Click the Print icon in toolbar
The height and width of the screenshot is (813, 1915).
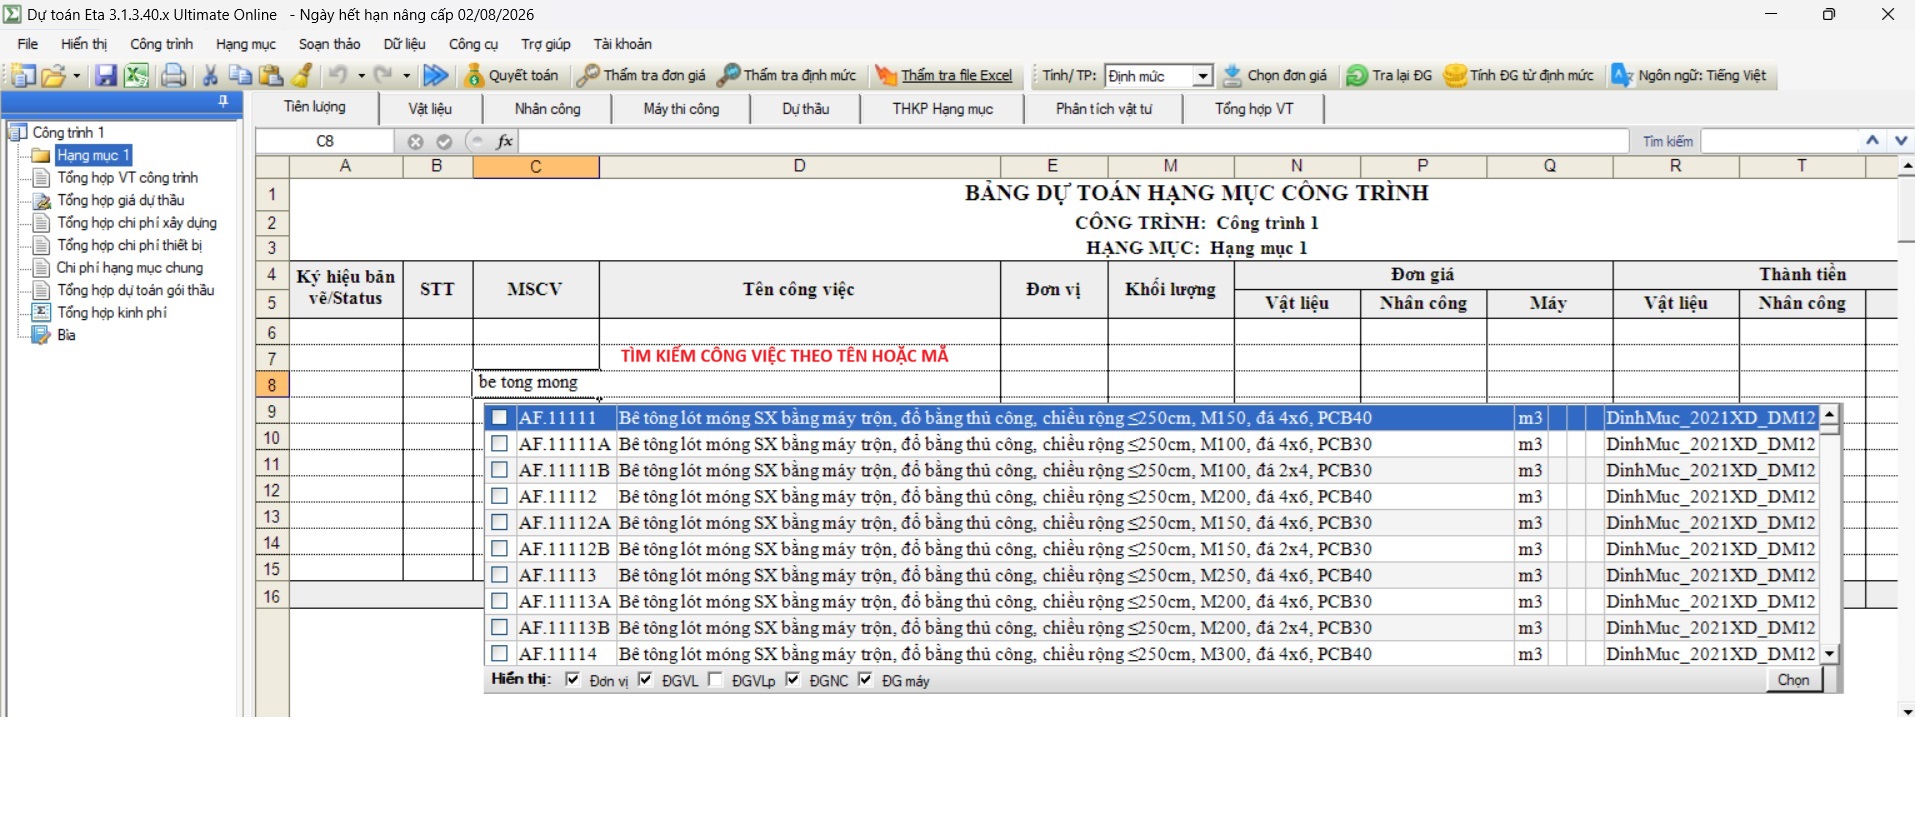(x=173, y=76)
